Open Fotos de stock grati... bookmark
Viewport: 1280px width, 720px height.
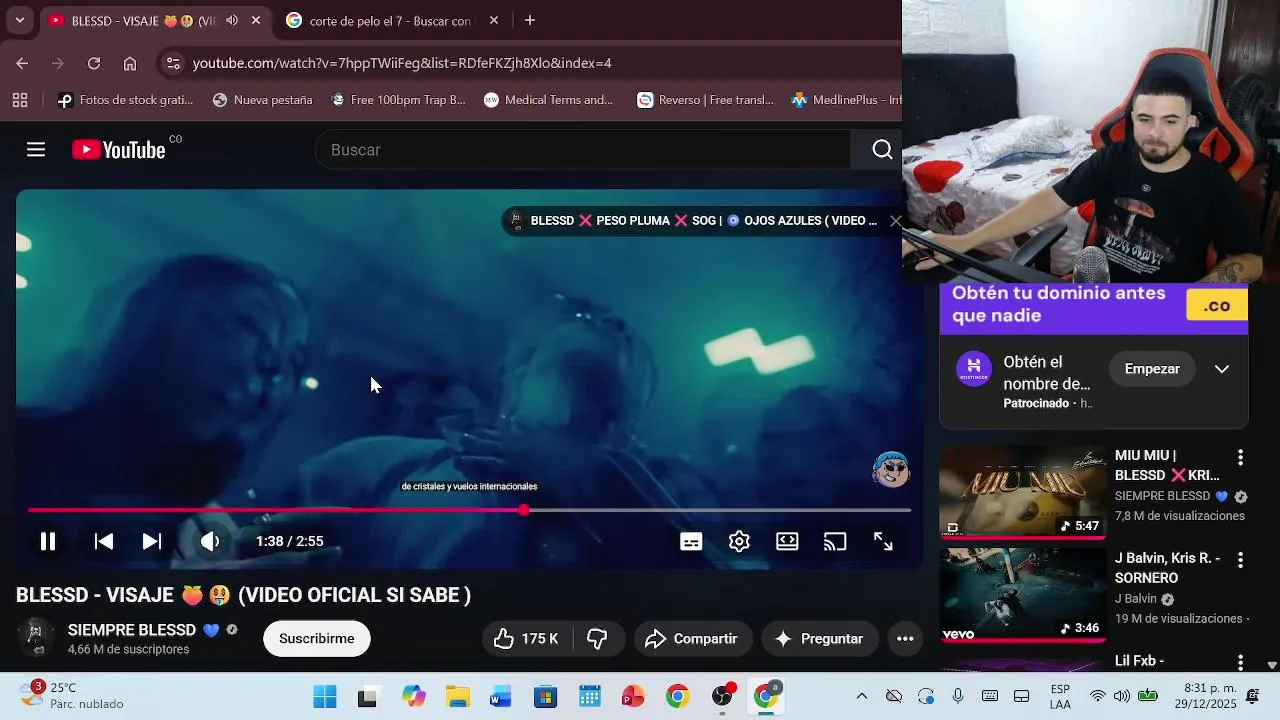pyautogui.click(x=125, y=100)
